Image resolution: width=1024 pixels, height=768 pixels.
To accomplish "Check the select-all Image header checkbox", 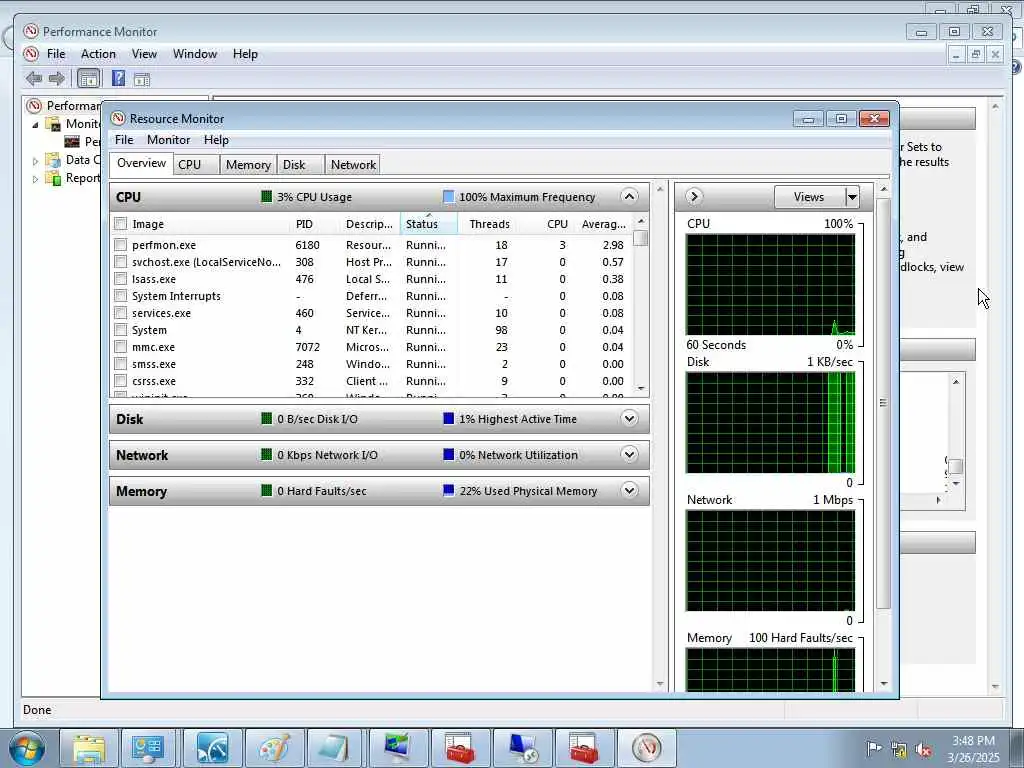I will point(120,224).
